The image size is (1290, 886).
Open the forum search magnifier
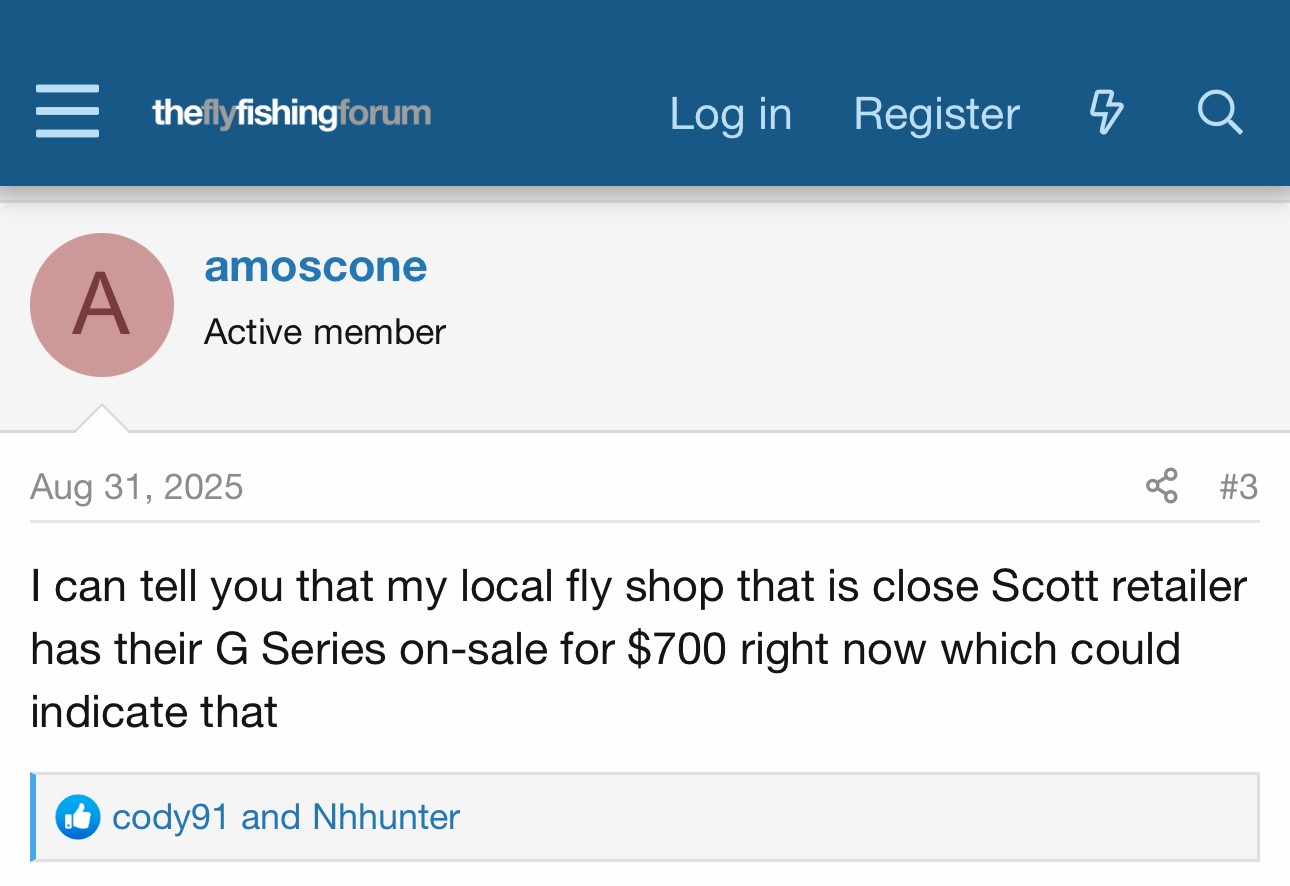[x=1219, y=112]
